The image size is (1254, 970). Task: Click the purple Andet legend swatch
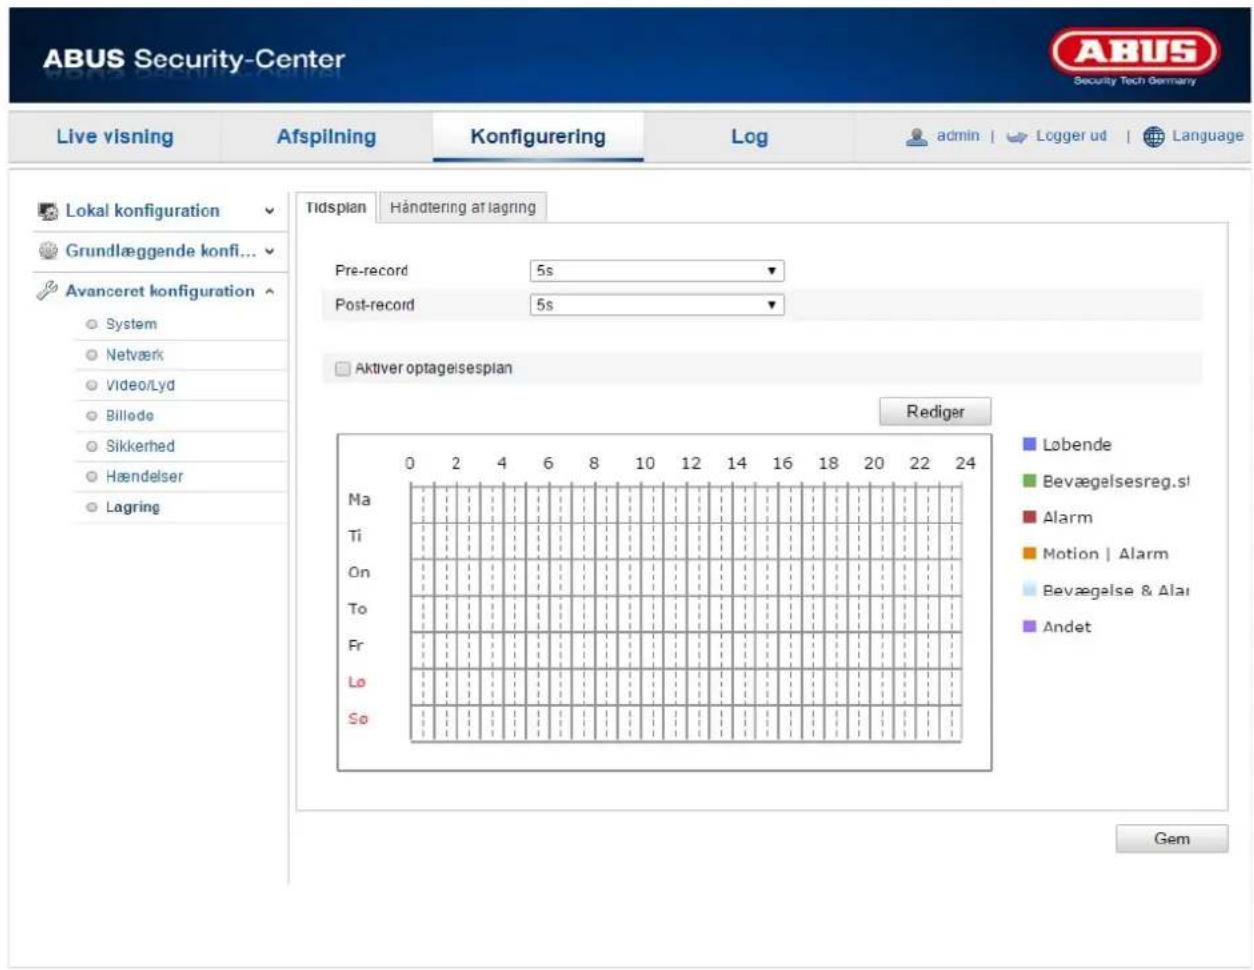click(1029, 627)
